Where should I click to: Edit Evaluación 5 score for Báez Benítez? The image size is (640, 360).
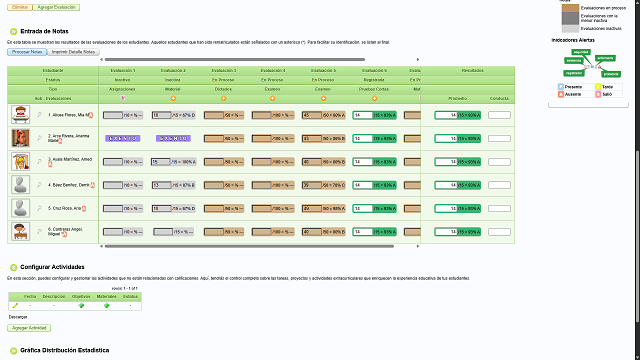coord(312,185)
